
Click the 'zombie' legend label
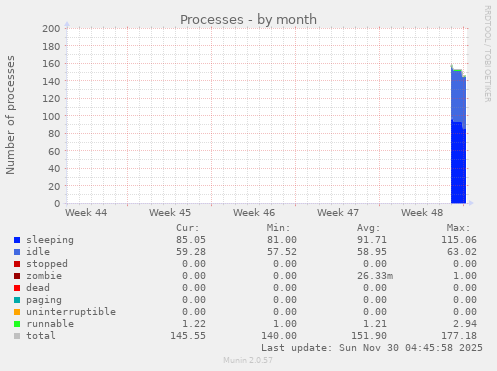(x=44, y=276)
